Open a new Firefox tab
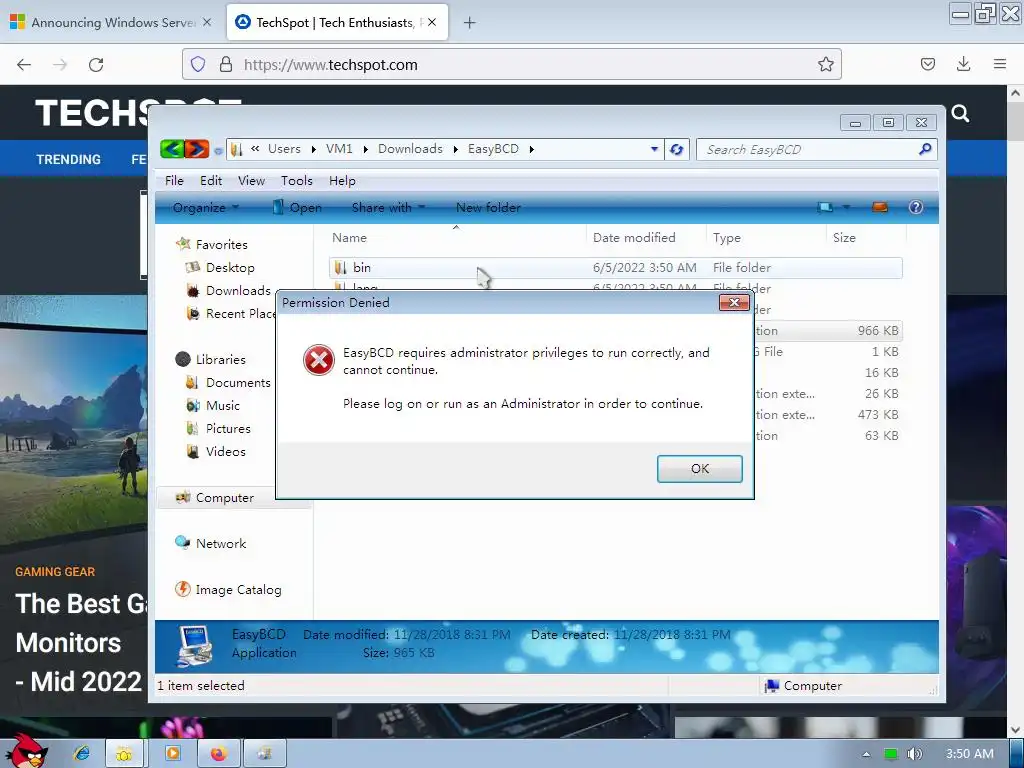This screenshot has height=768, width=1024. [469, 23]
